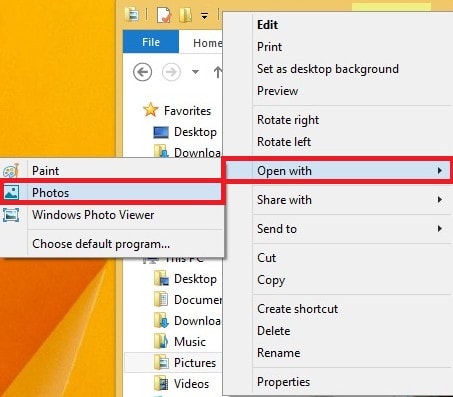This screenshot has height=397, width=453.
Task: Choose default program from the submenu
Action: coord(101,244)
